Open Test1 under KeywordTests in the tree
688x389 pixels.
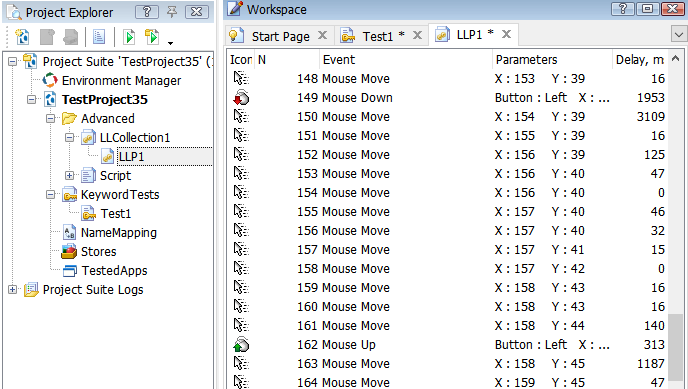tap(116, 214)
